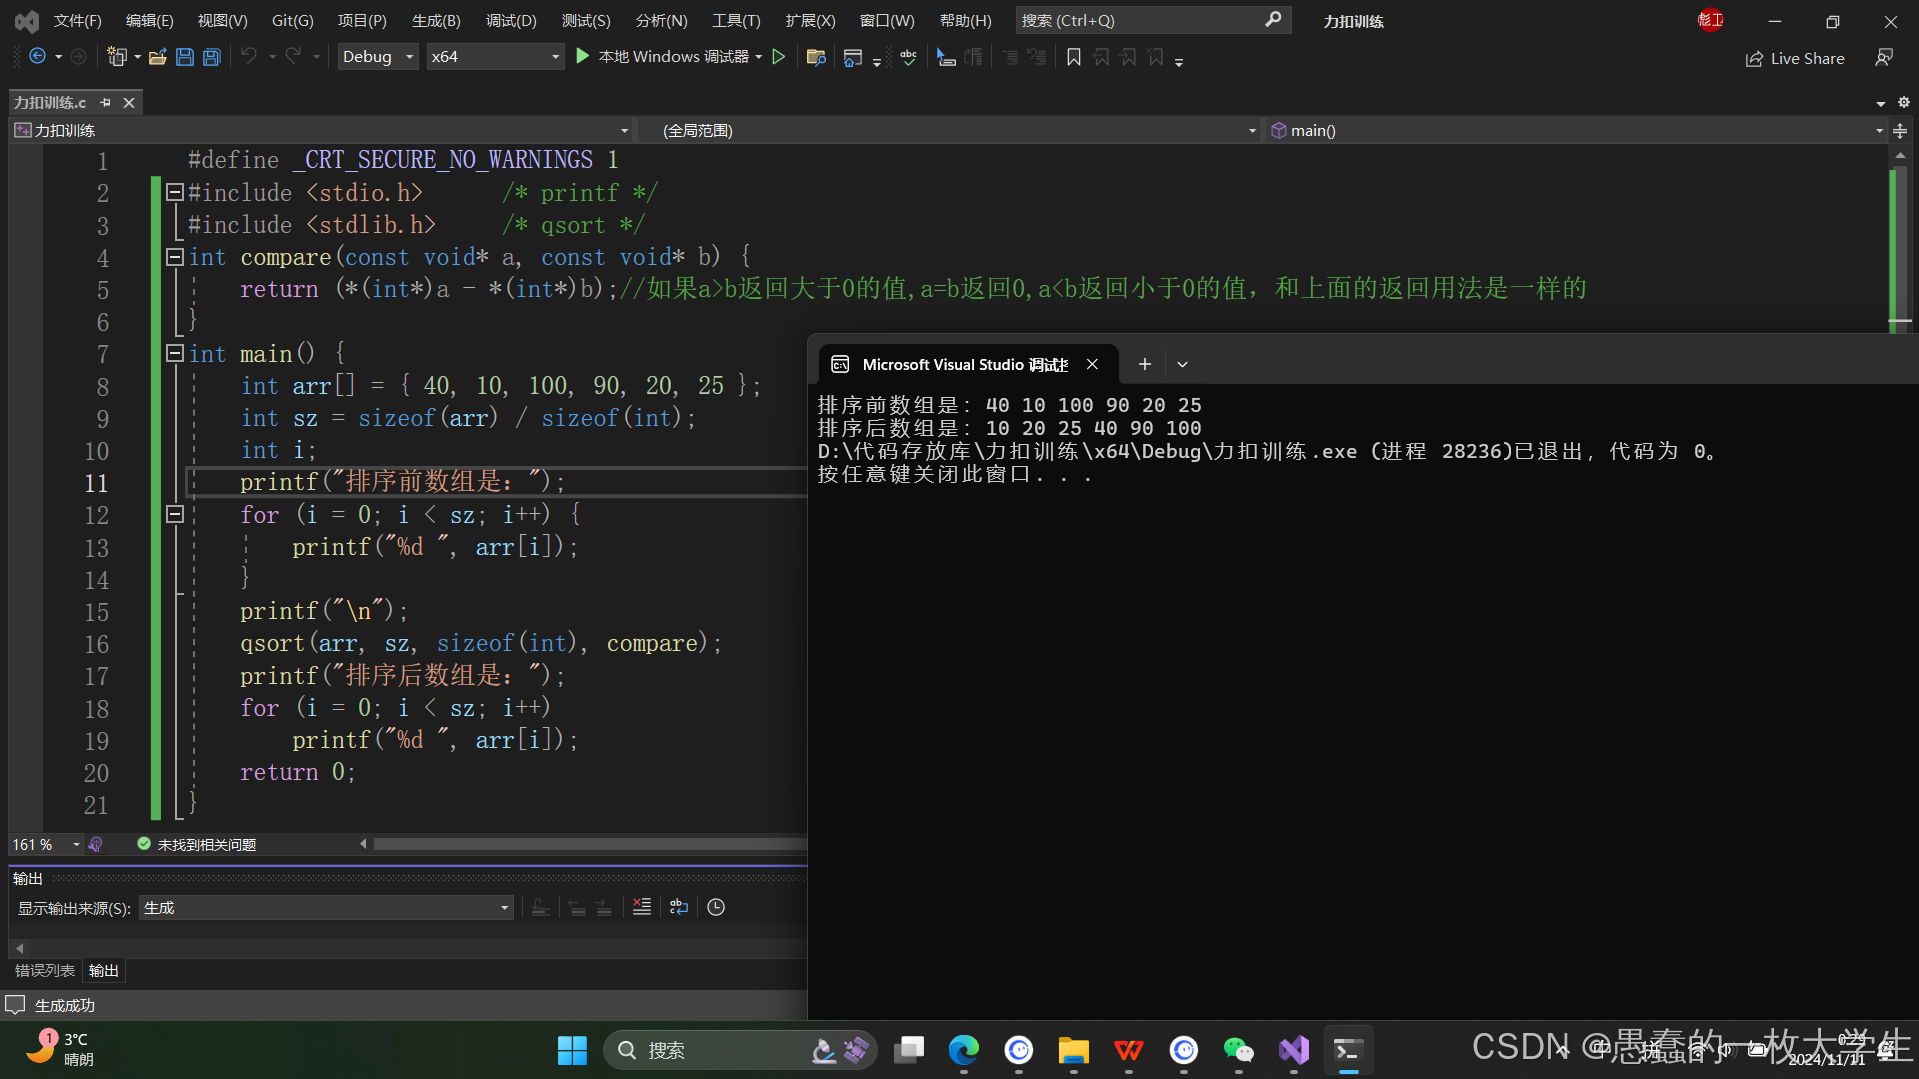
Task: Open the editor window settings gear icon
Action: (1904, 102)
